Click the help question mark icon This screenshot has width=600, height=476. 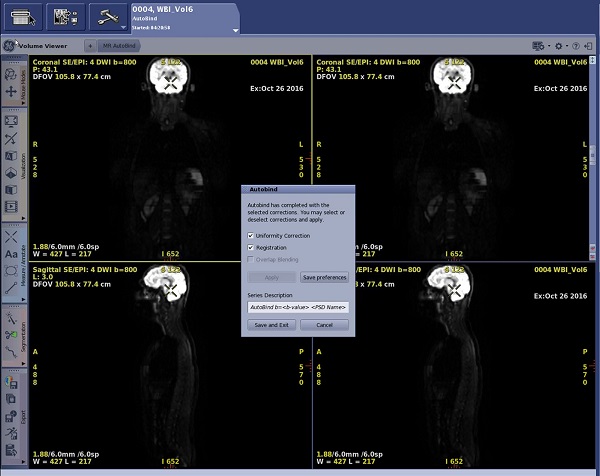(x=577, y=46)
